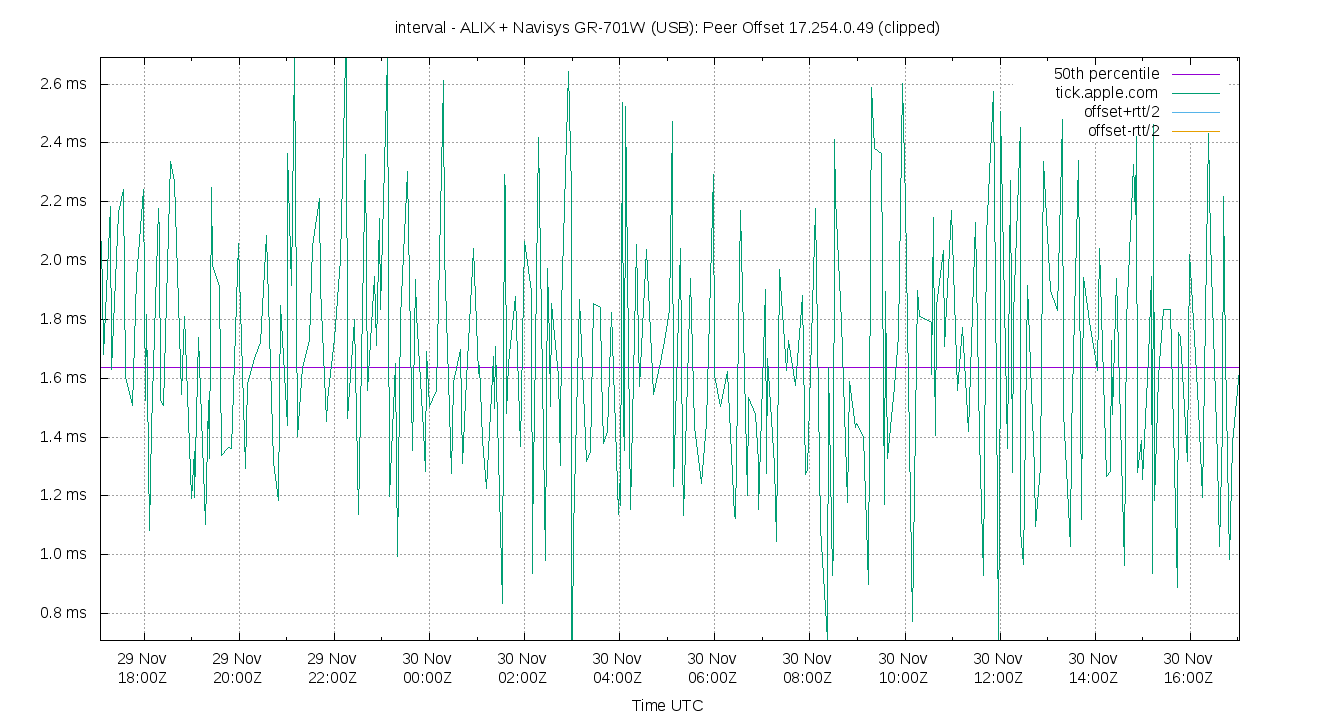Click the legend line sample next to tick.apple.com
1340x720 pixels.
(x=1195, y=93)
